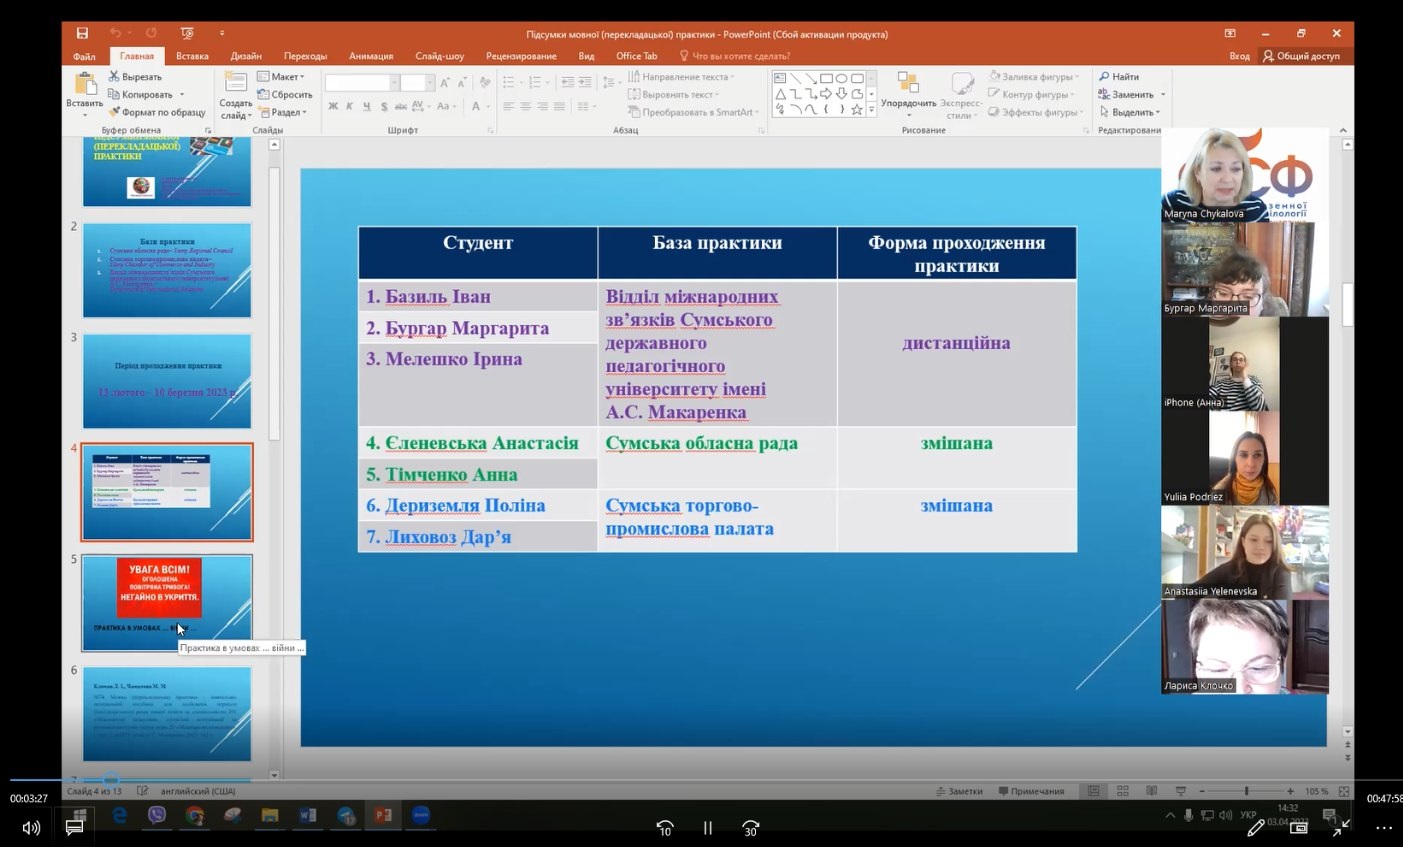This screenshot has height=847, width=1403.
Task: Click the Примечания comments button in the status bar
Action: click(x=1031, y=791)
